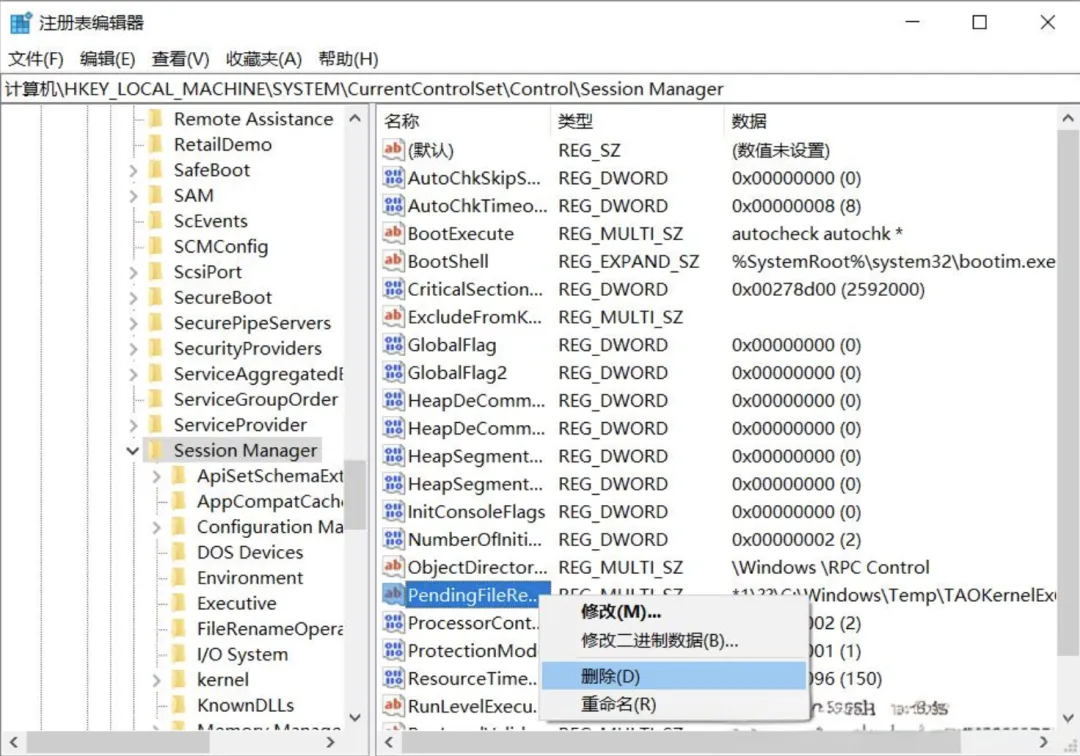1080x756 pixels.
Task: Expand the kernel subkey
Action: [x=156, y=680]
